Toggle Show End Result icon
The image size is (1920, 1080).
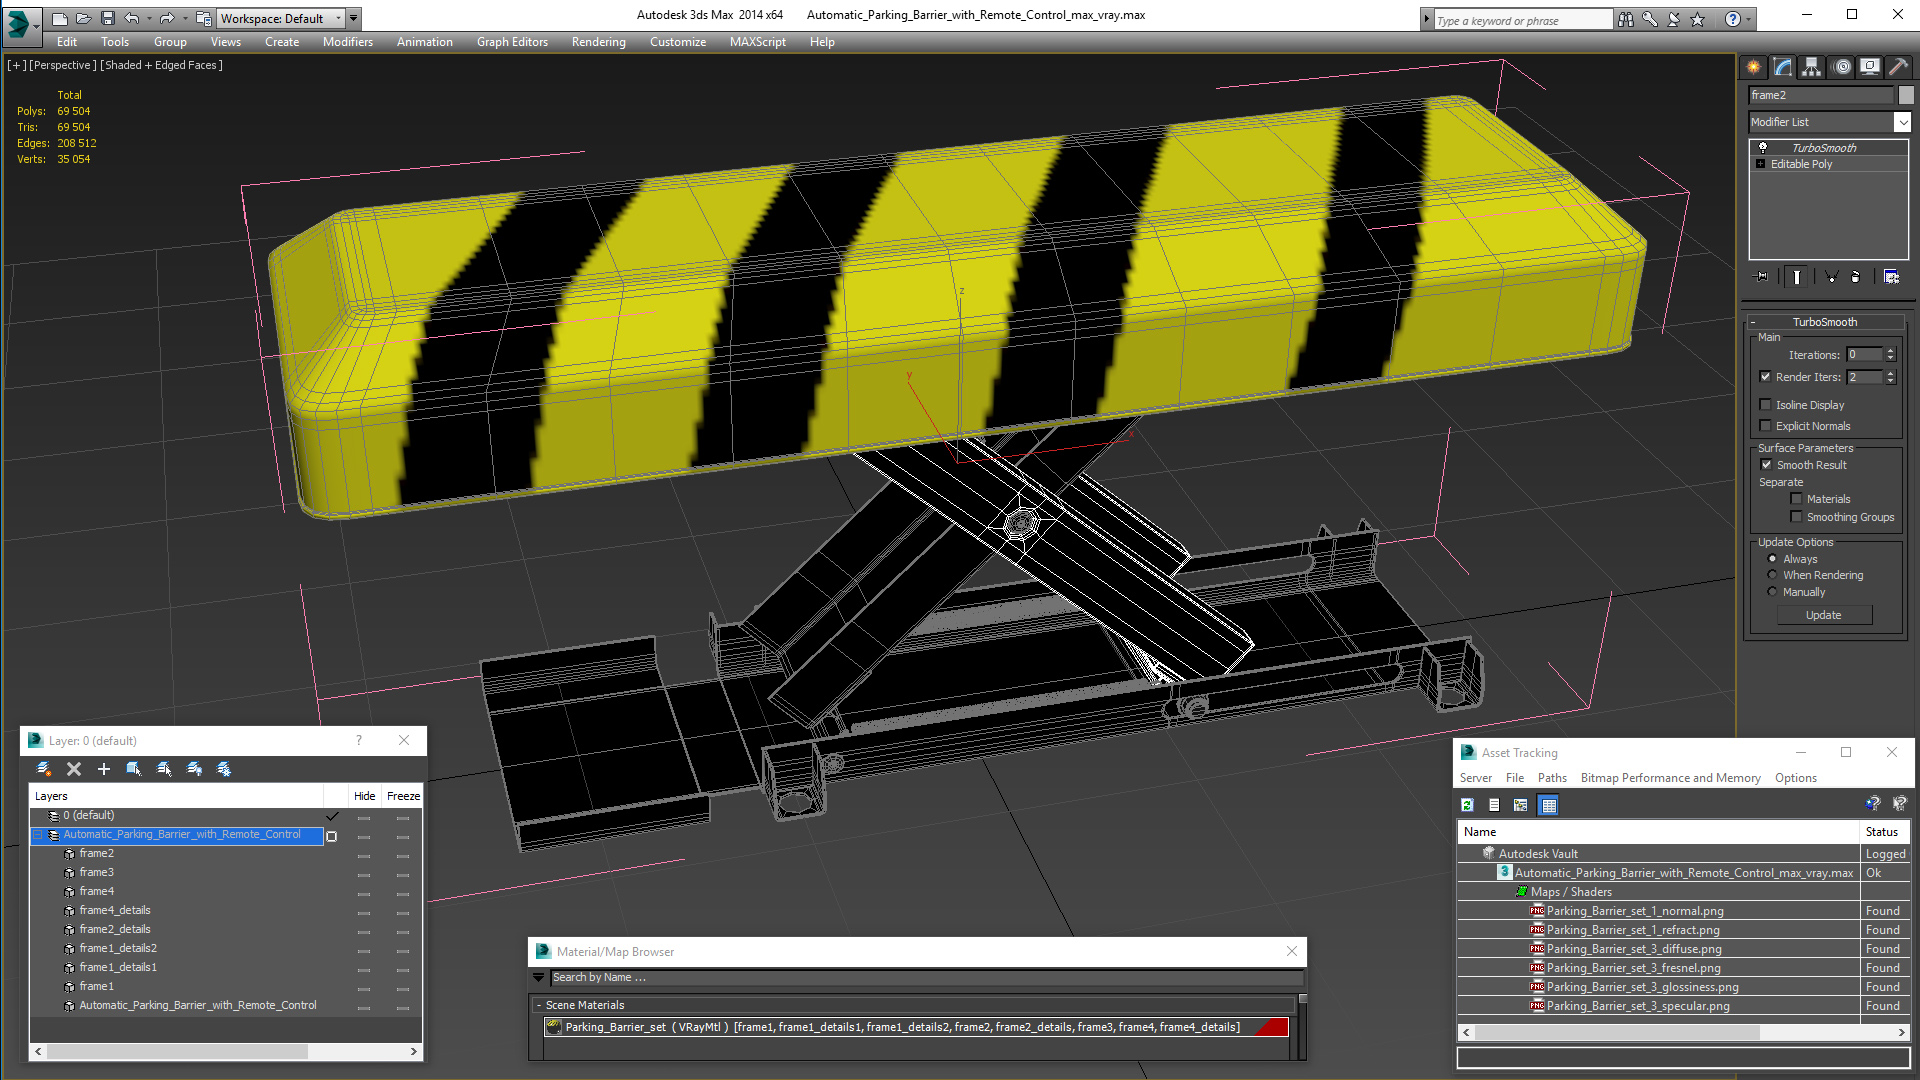tap(1797, 277)
